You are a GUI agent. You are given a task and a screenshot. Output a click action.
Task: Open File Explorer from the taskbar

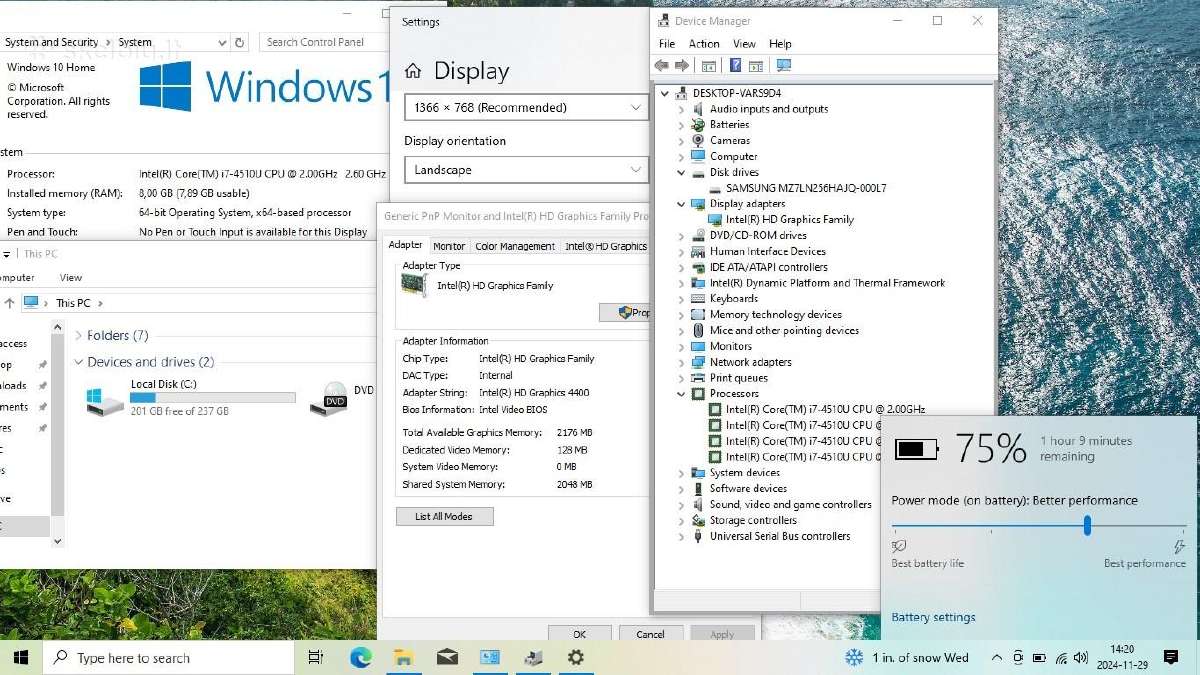tap(403, 658)
